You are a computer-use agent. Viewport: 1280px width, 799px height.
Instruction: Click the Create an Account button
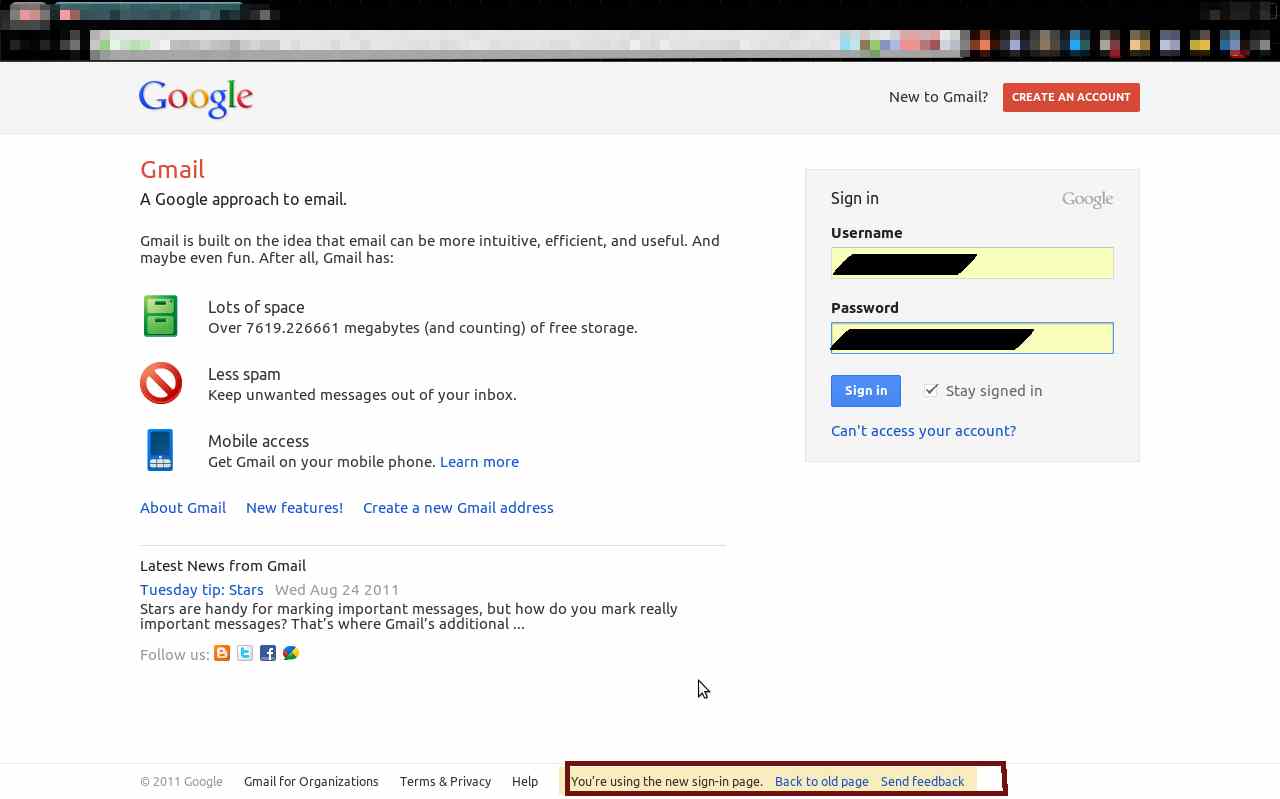(x=1071, y=97)
